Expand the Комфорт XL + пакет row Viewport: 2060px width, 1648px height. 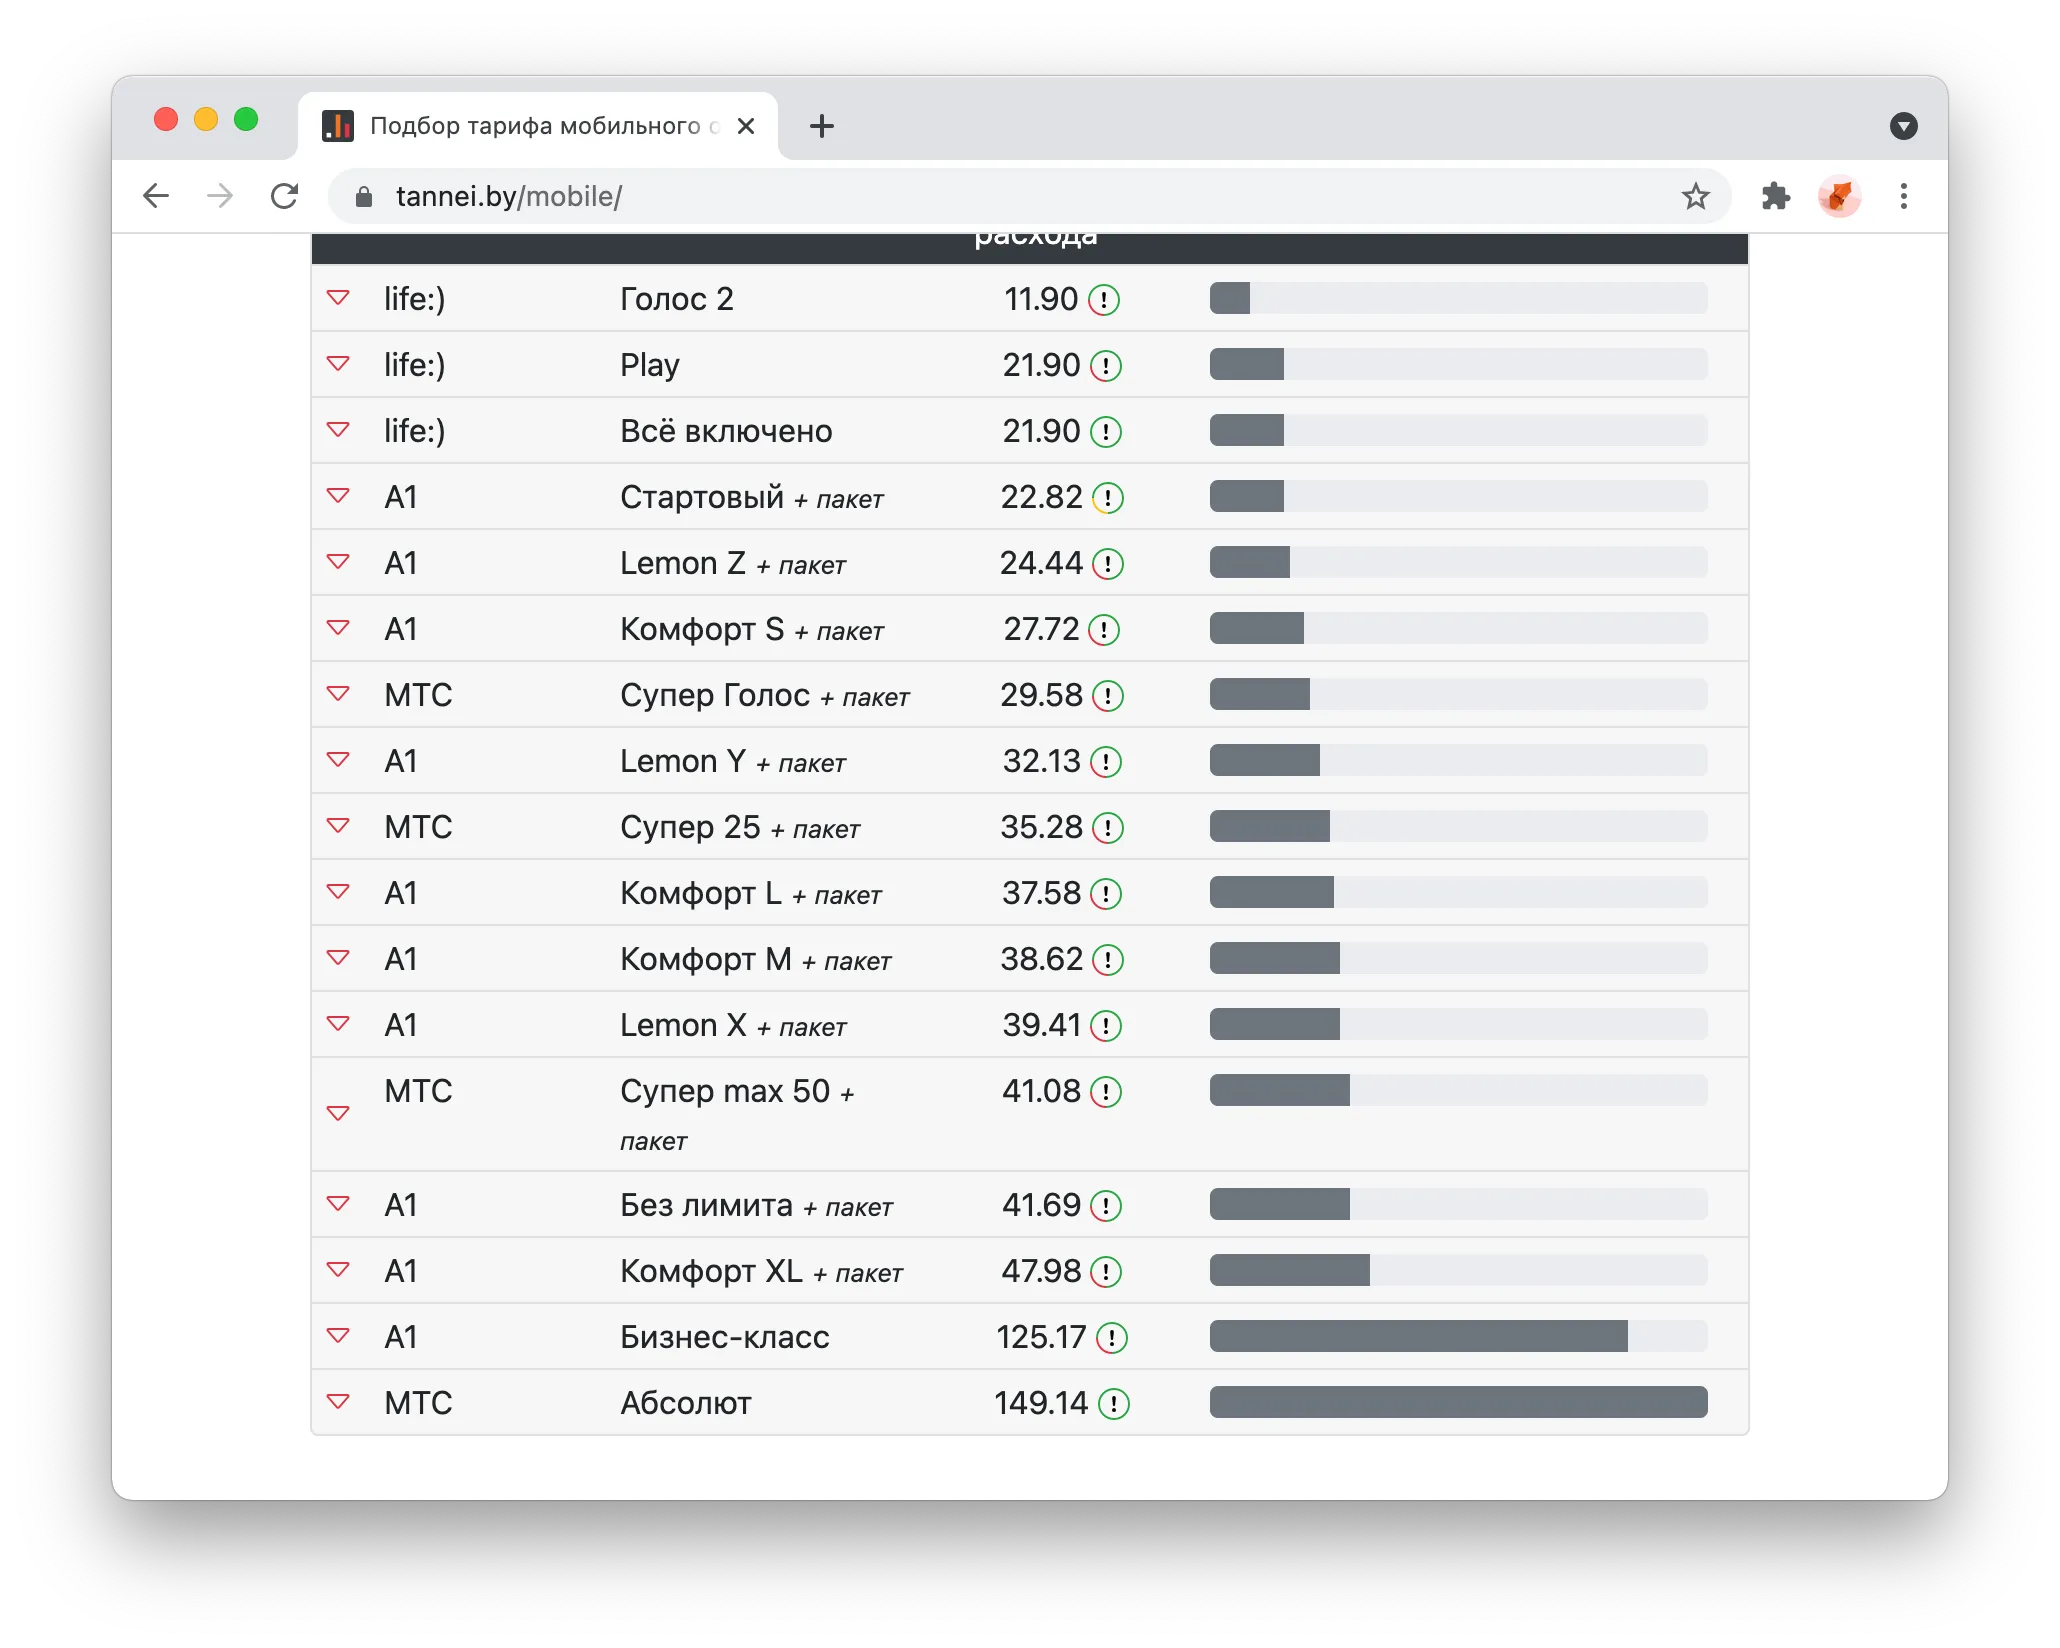click(x=338, y=1269)
